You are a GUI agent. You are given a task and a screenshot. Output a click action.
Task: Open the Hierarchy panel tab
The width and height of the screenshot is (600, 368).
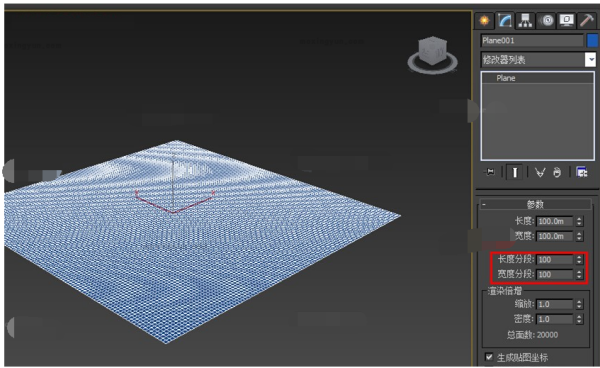tap(525, 20)
